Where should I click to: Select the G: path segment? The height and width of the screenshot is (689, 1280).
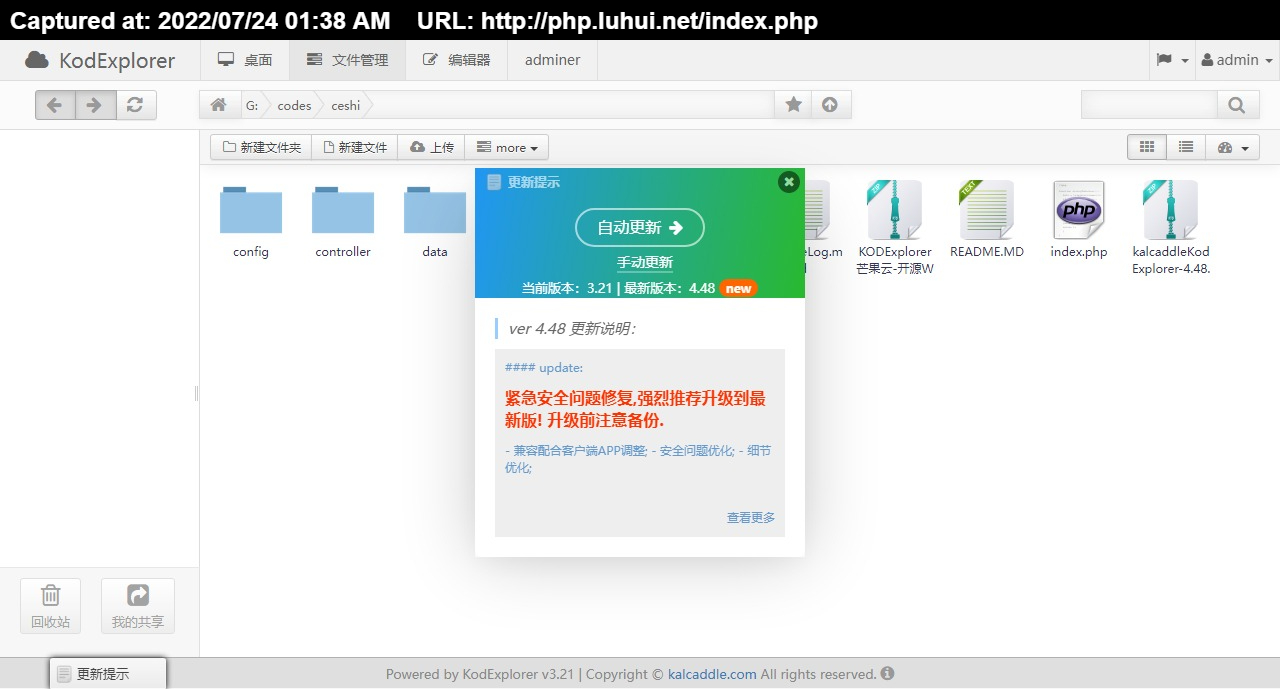tap(252, 105)
